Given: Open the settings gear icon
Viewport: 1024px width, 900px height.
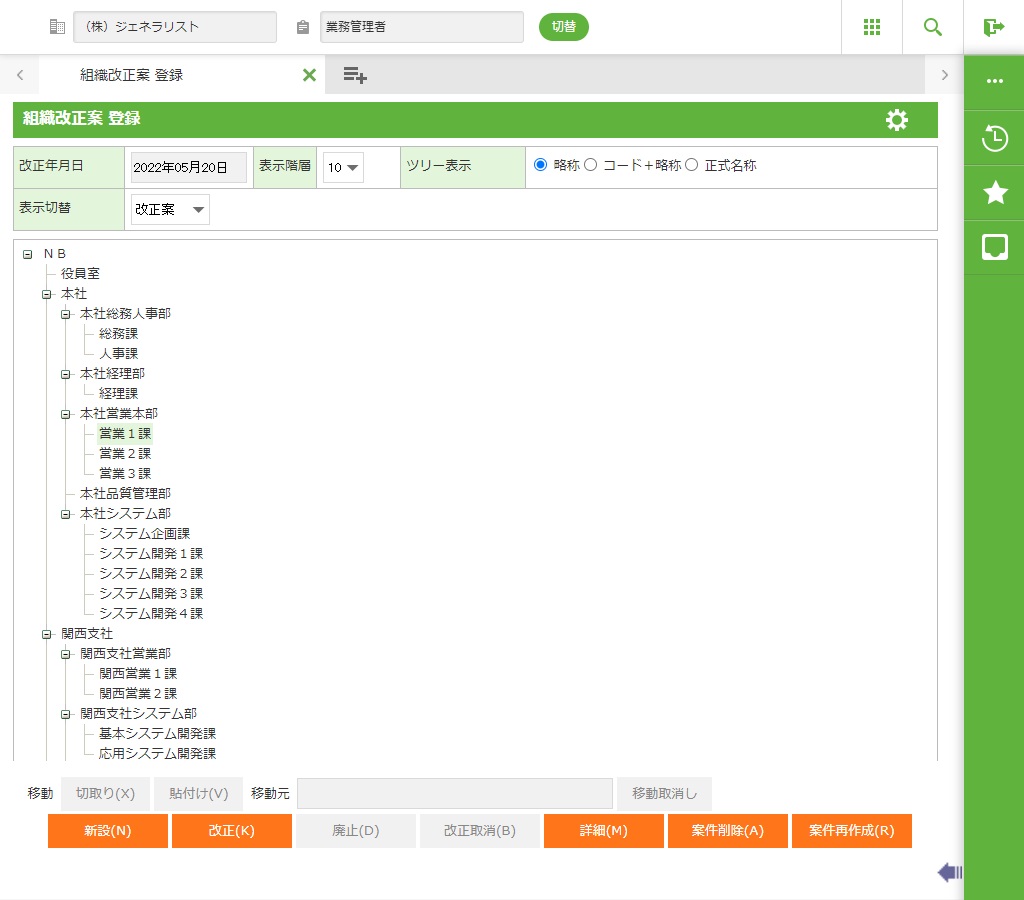Looking at the screenshot, I should coord(897,120).
